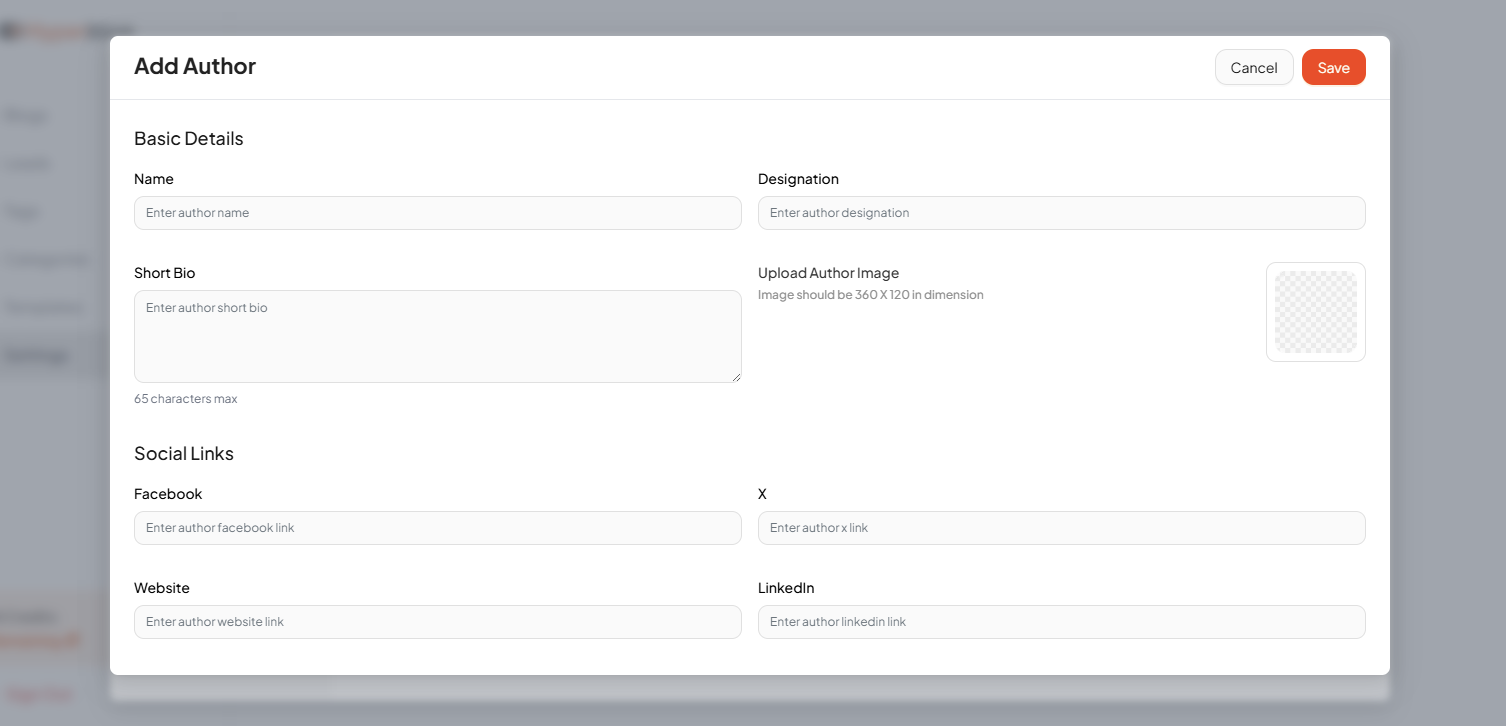Click the Social Links section heading
The image size is (1506, 726).
pos(184,453)
